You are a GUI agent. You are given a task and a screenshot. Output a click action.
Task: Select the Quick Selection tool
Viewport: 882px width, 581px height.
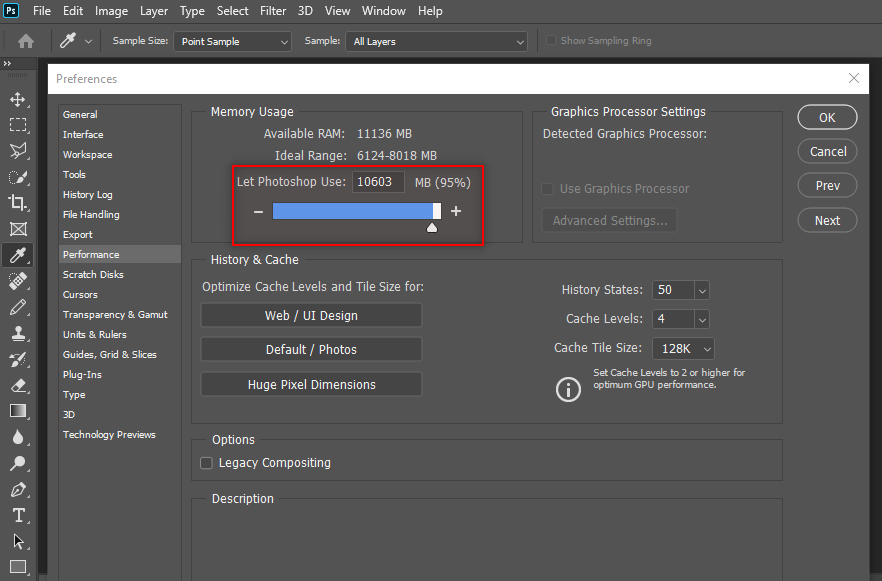pyautogui.click(x=17, y=177)
